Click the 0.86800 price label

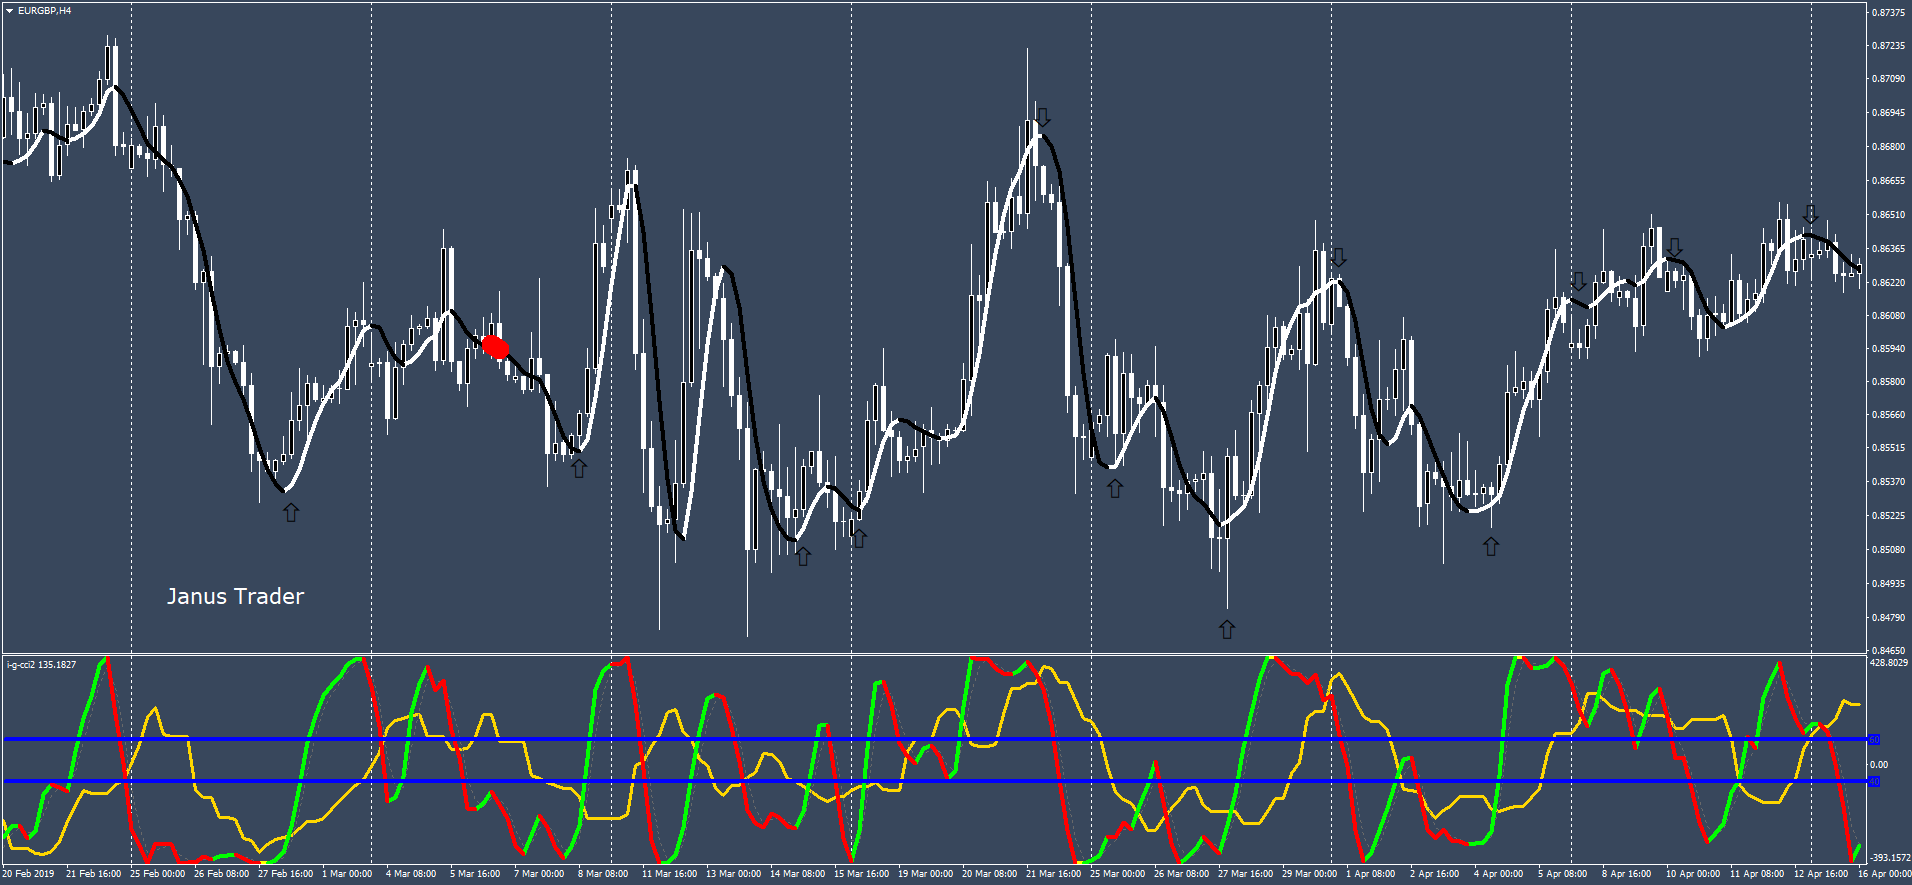1888,147
